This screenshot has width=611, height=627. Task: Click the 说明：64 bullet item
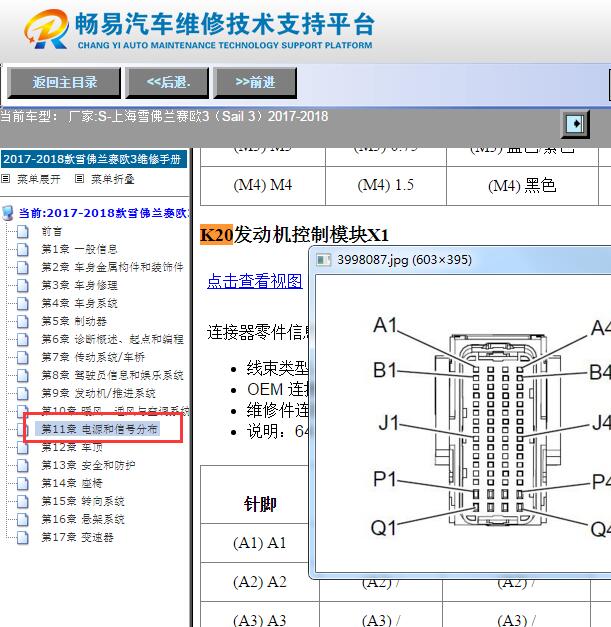coord(278,431)
